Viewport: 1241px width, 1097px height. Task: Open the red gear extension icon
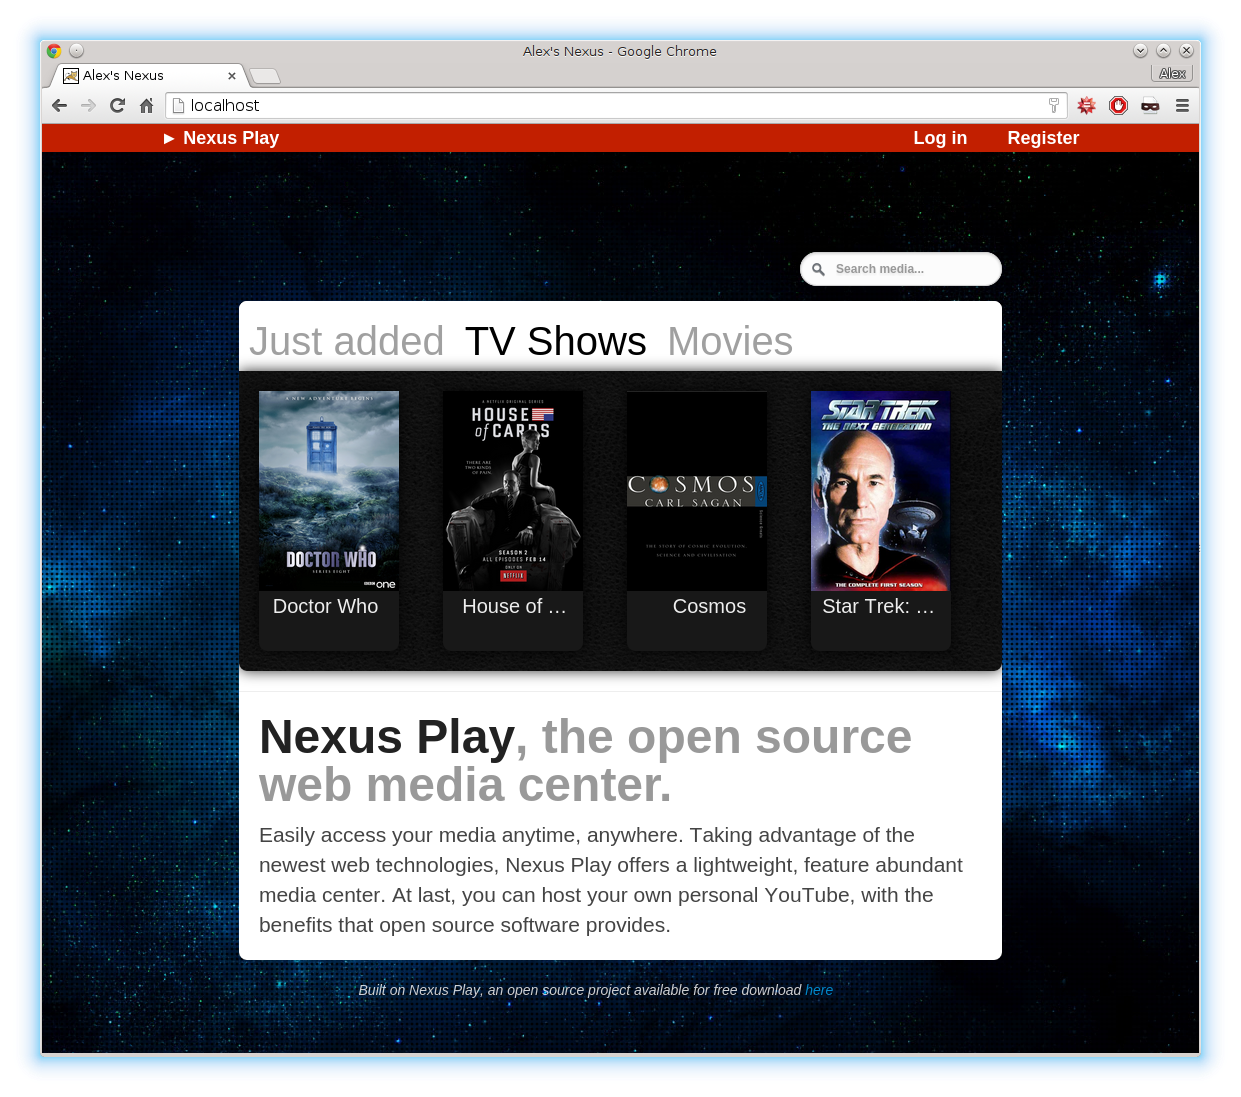click(x=1086, y=105)
